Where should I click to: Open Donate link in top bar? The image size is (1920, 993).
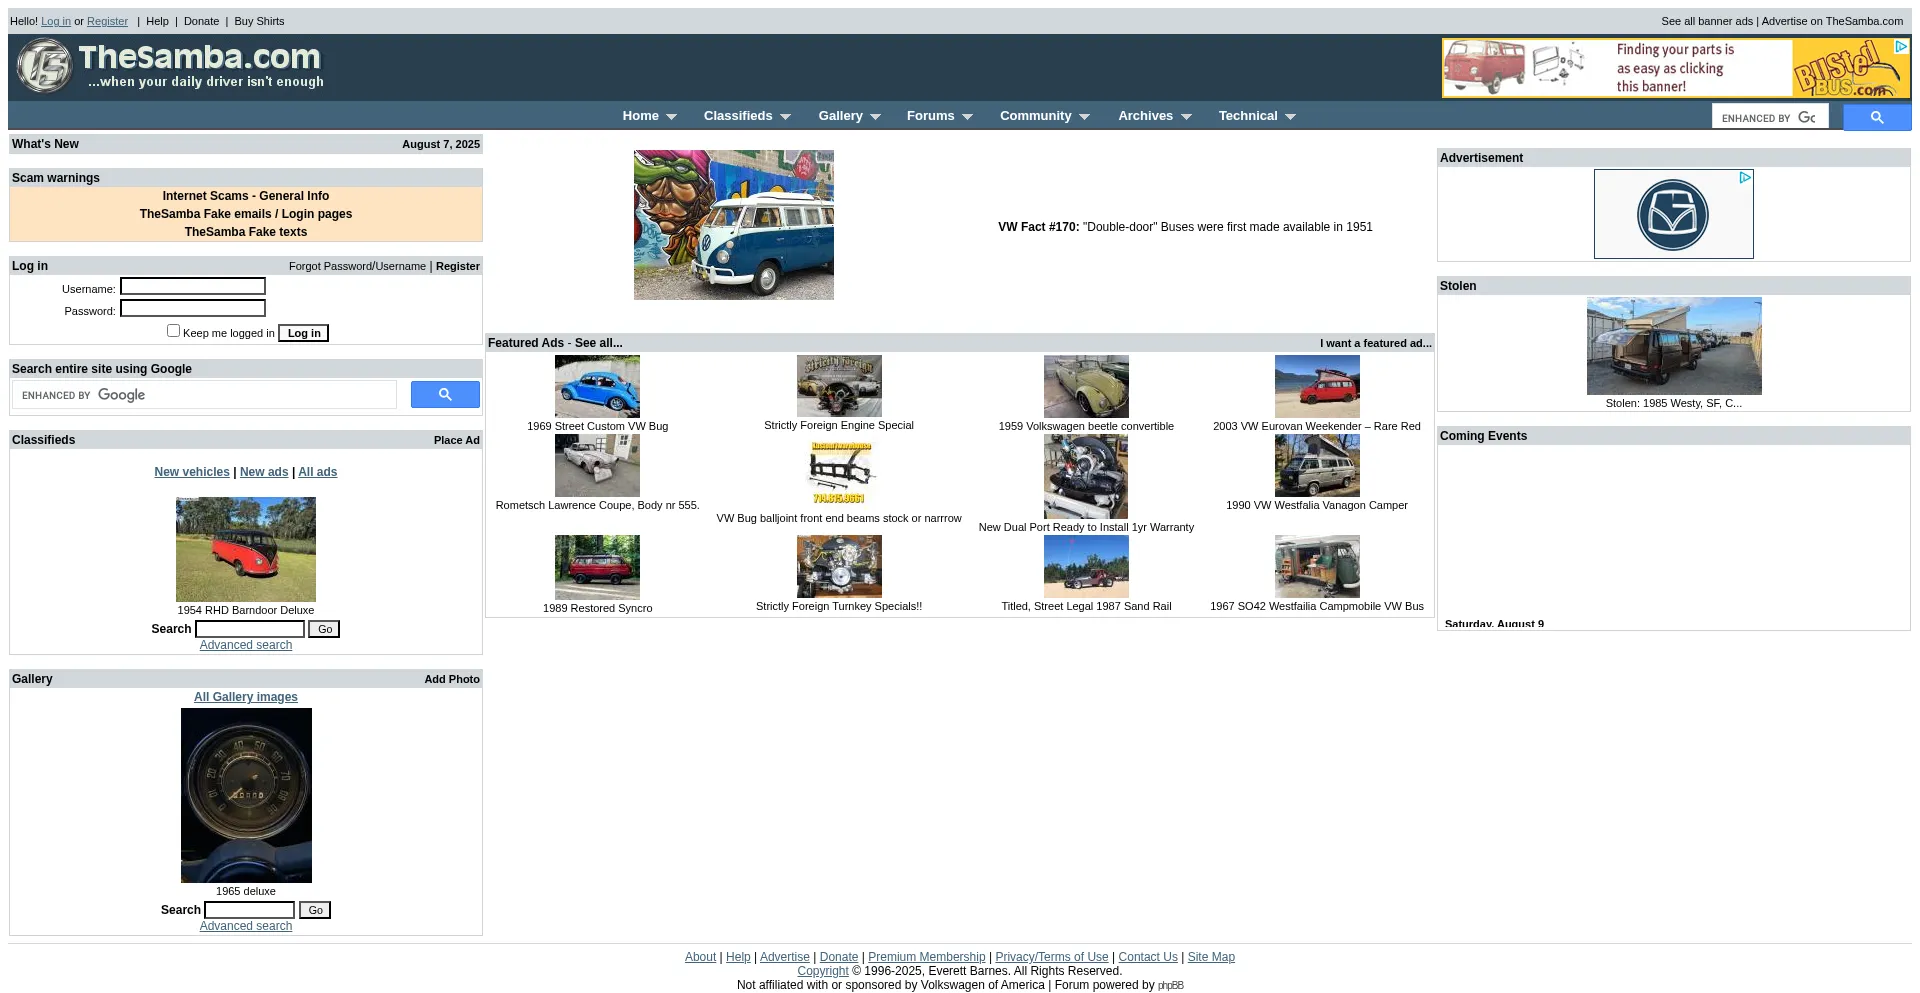click(x=201, y=21)
